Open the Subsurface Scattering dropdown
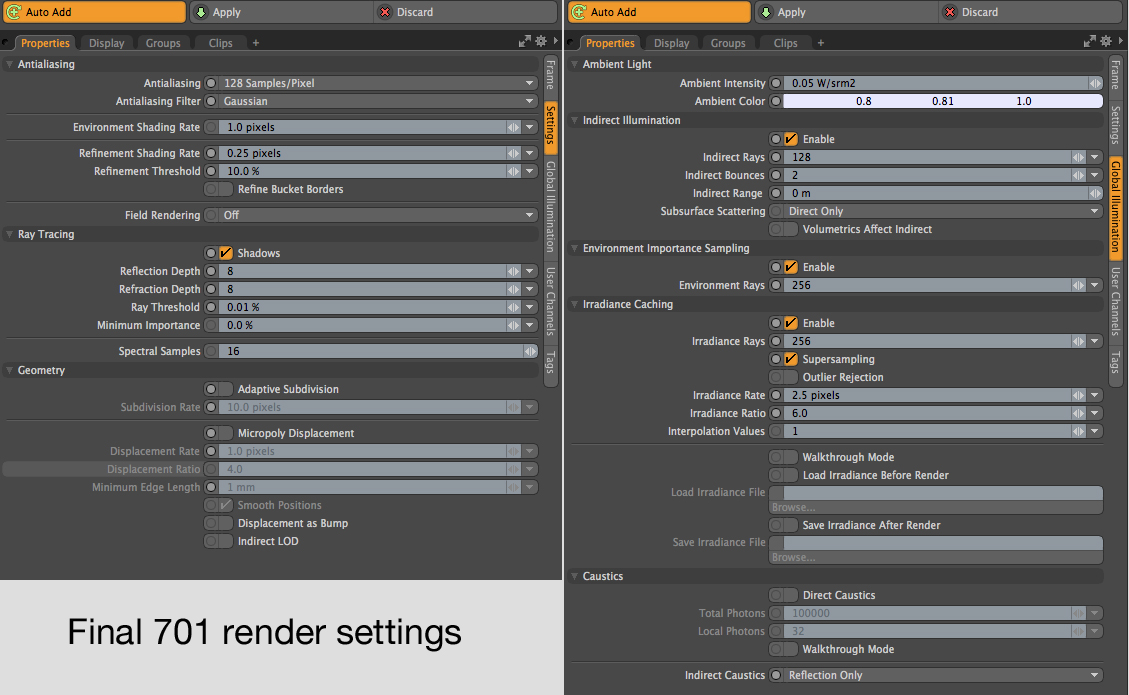1129x695 pixels. pos(942,211)
